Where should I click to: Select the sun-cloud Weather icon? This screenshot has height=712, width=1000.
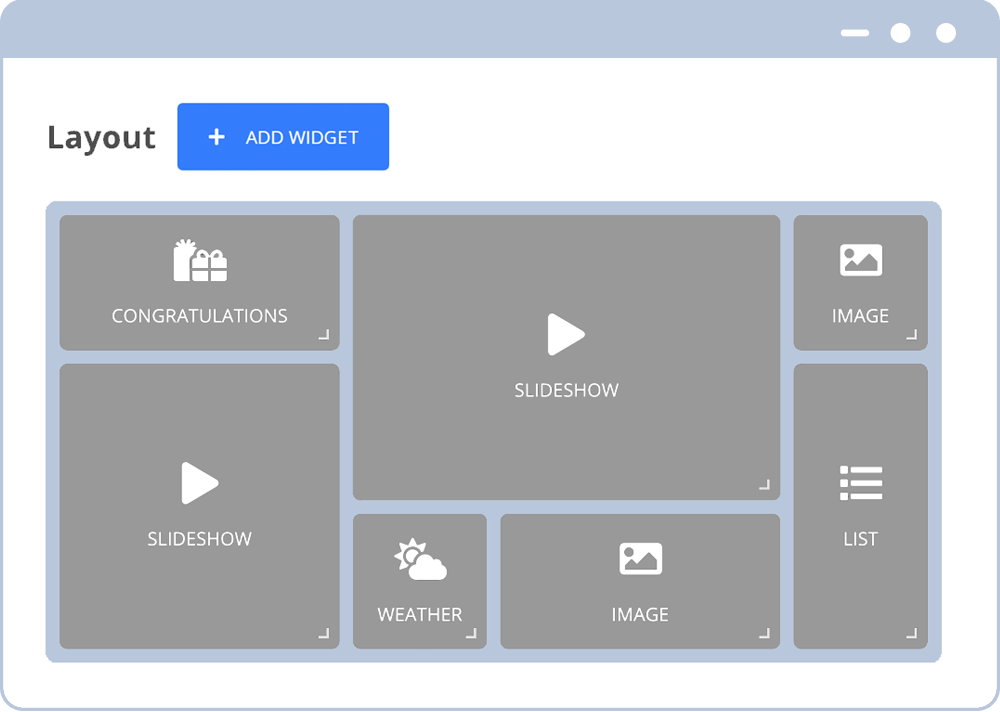(x=420, y=560)
